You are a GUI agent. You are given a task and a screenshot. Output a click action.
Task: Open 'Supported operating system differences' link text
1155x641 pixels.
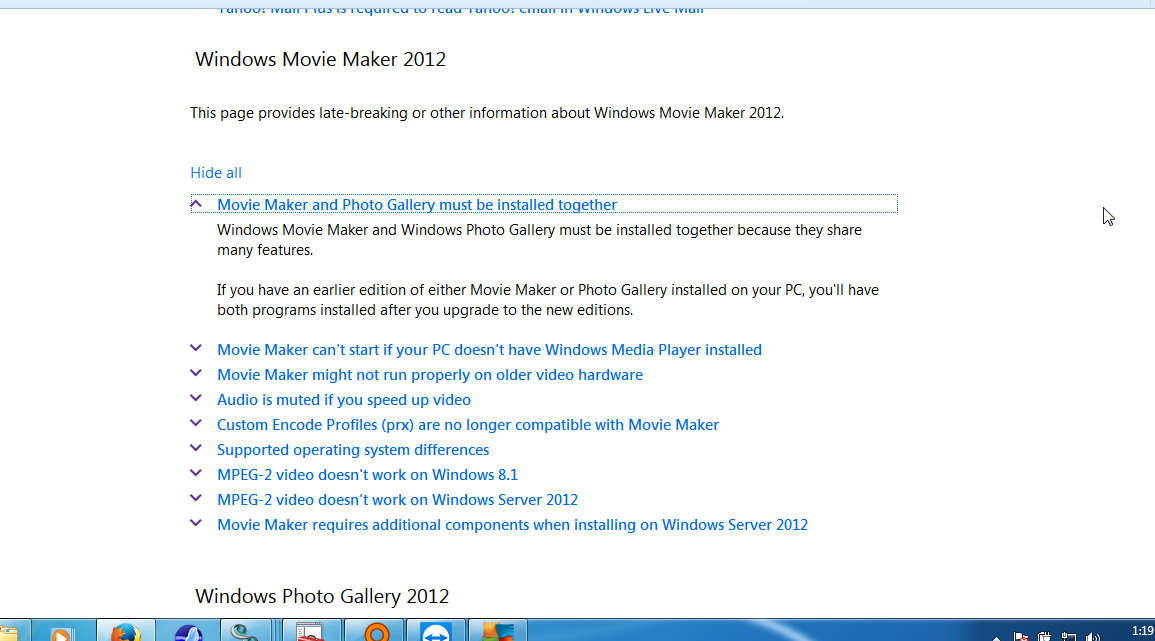(x=353, y=450)
